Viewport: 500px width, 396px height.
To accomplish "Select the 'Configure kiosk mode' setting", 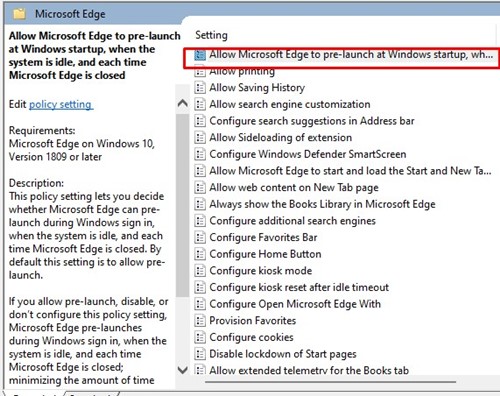I will coord(261,271).
